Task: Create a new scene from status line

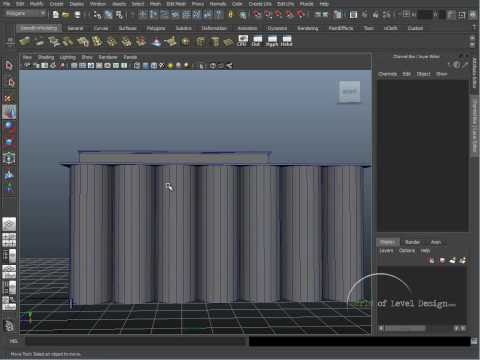Action: coord(56,14)
